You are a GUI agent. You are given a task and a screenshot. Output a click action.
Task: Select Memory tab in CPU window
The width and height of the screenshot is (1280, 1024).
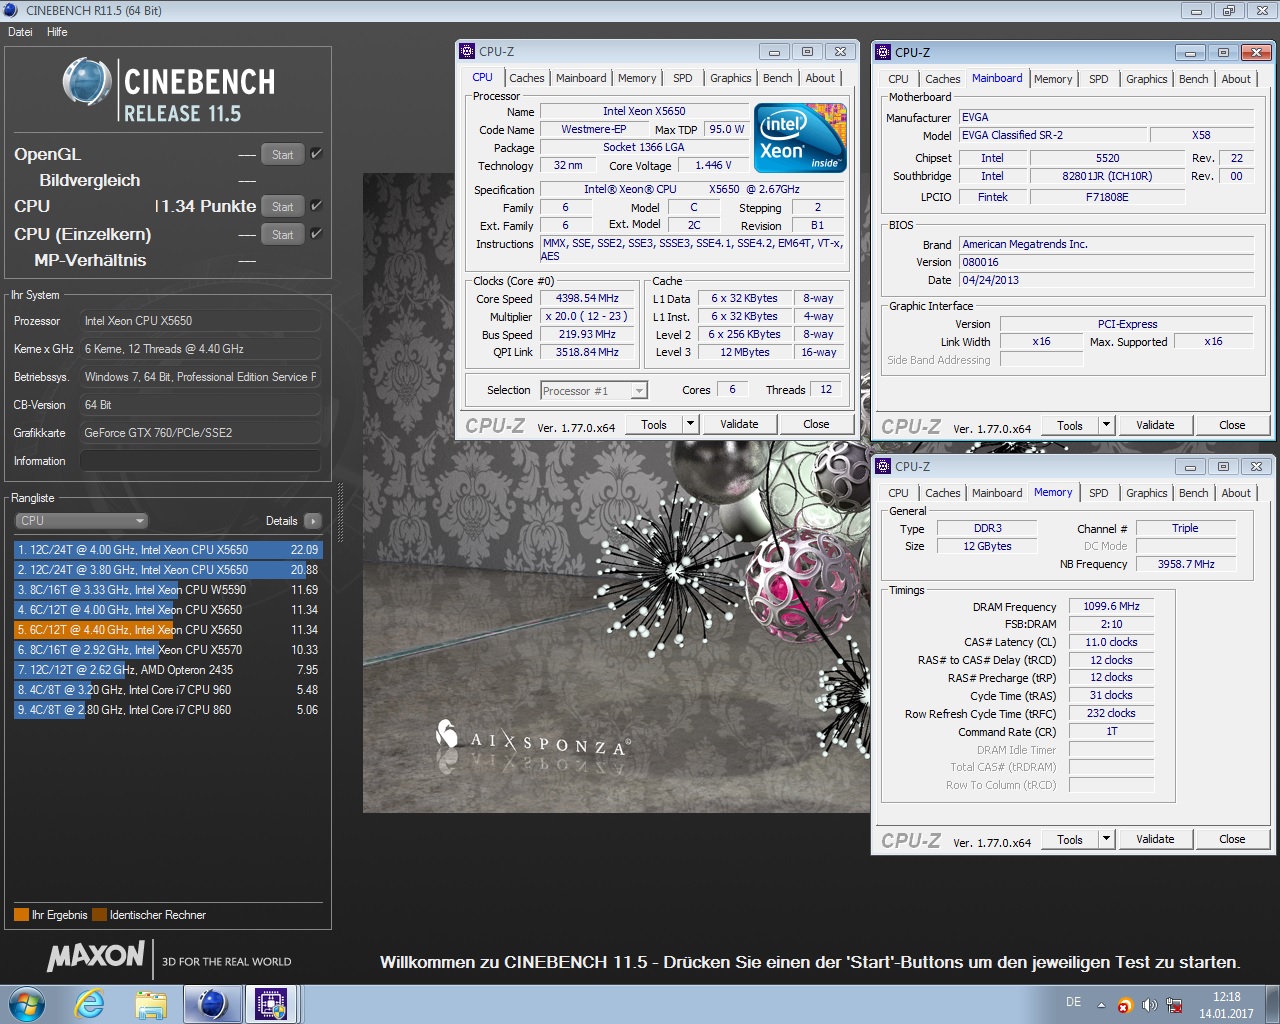click(637, 78)
